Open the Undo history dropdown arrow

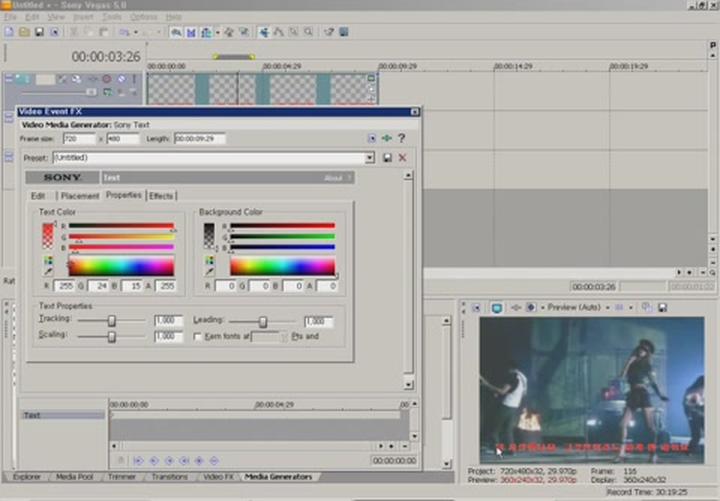[136, 32]
